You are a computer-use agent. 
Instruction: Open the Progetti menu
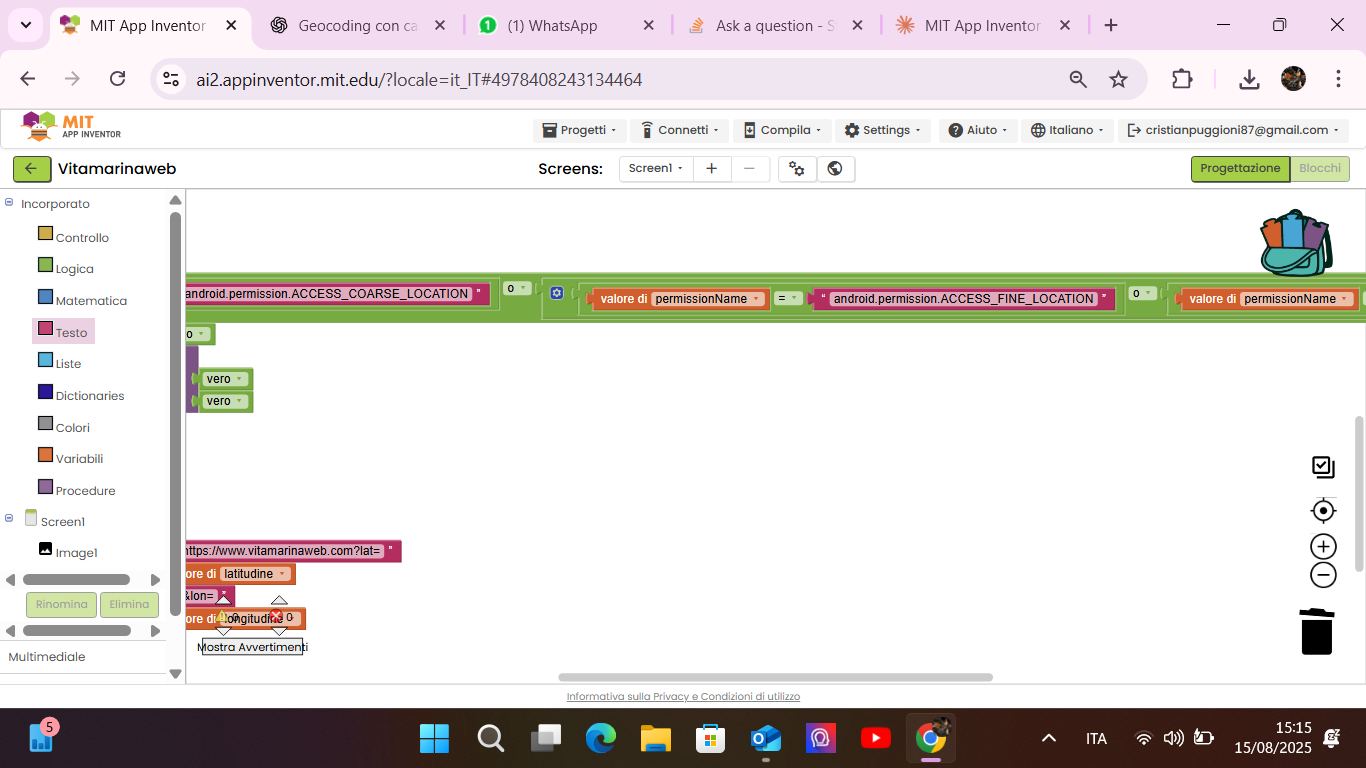580,130
